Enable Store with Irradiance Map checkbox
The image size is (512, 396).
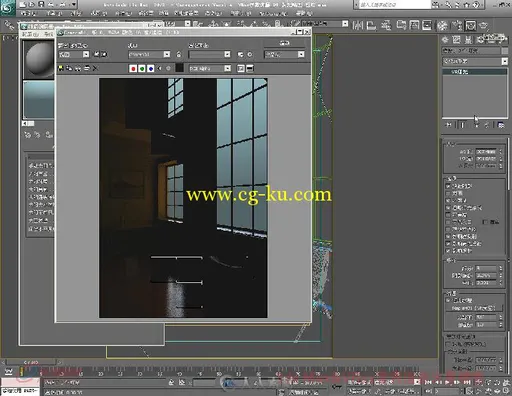tap(448, 229)
